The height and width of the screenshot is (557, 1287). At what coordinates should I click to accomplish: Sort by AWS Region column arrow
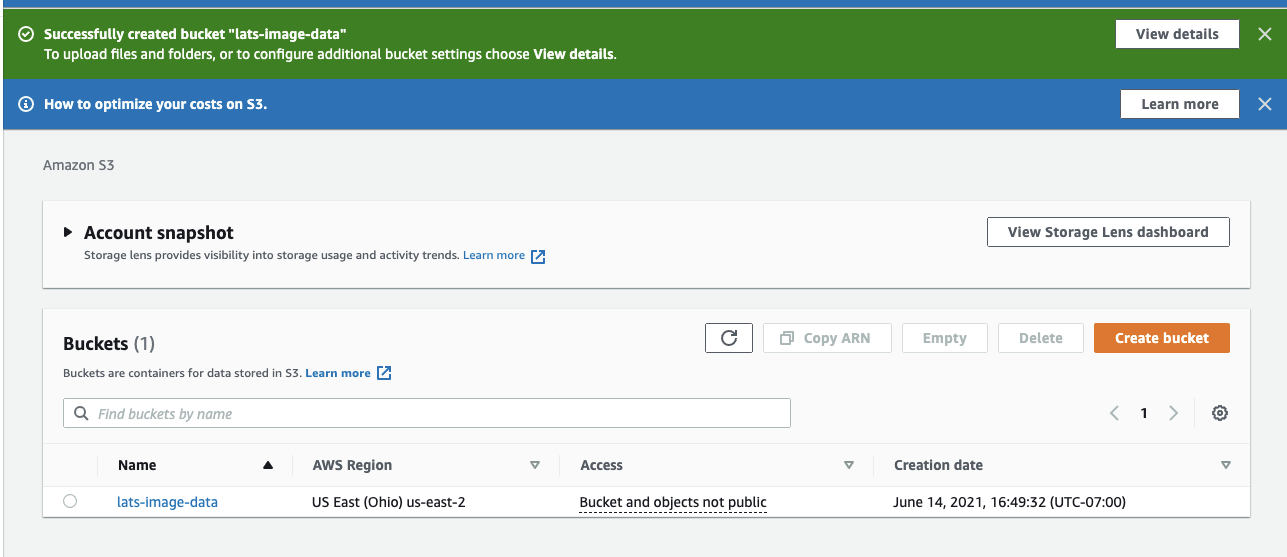[x=535, y=465]
